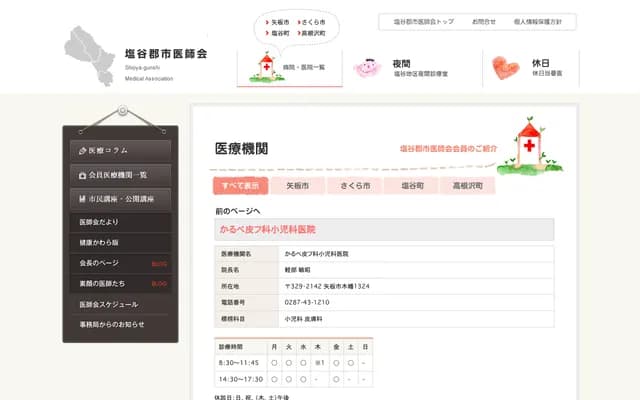This screenshot has width=640, height=400.
Task: Go to 塩谷郡市医師会トップ link
Action: tap(423, 21)
